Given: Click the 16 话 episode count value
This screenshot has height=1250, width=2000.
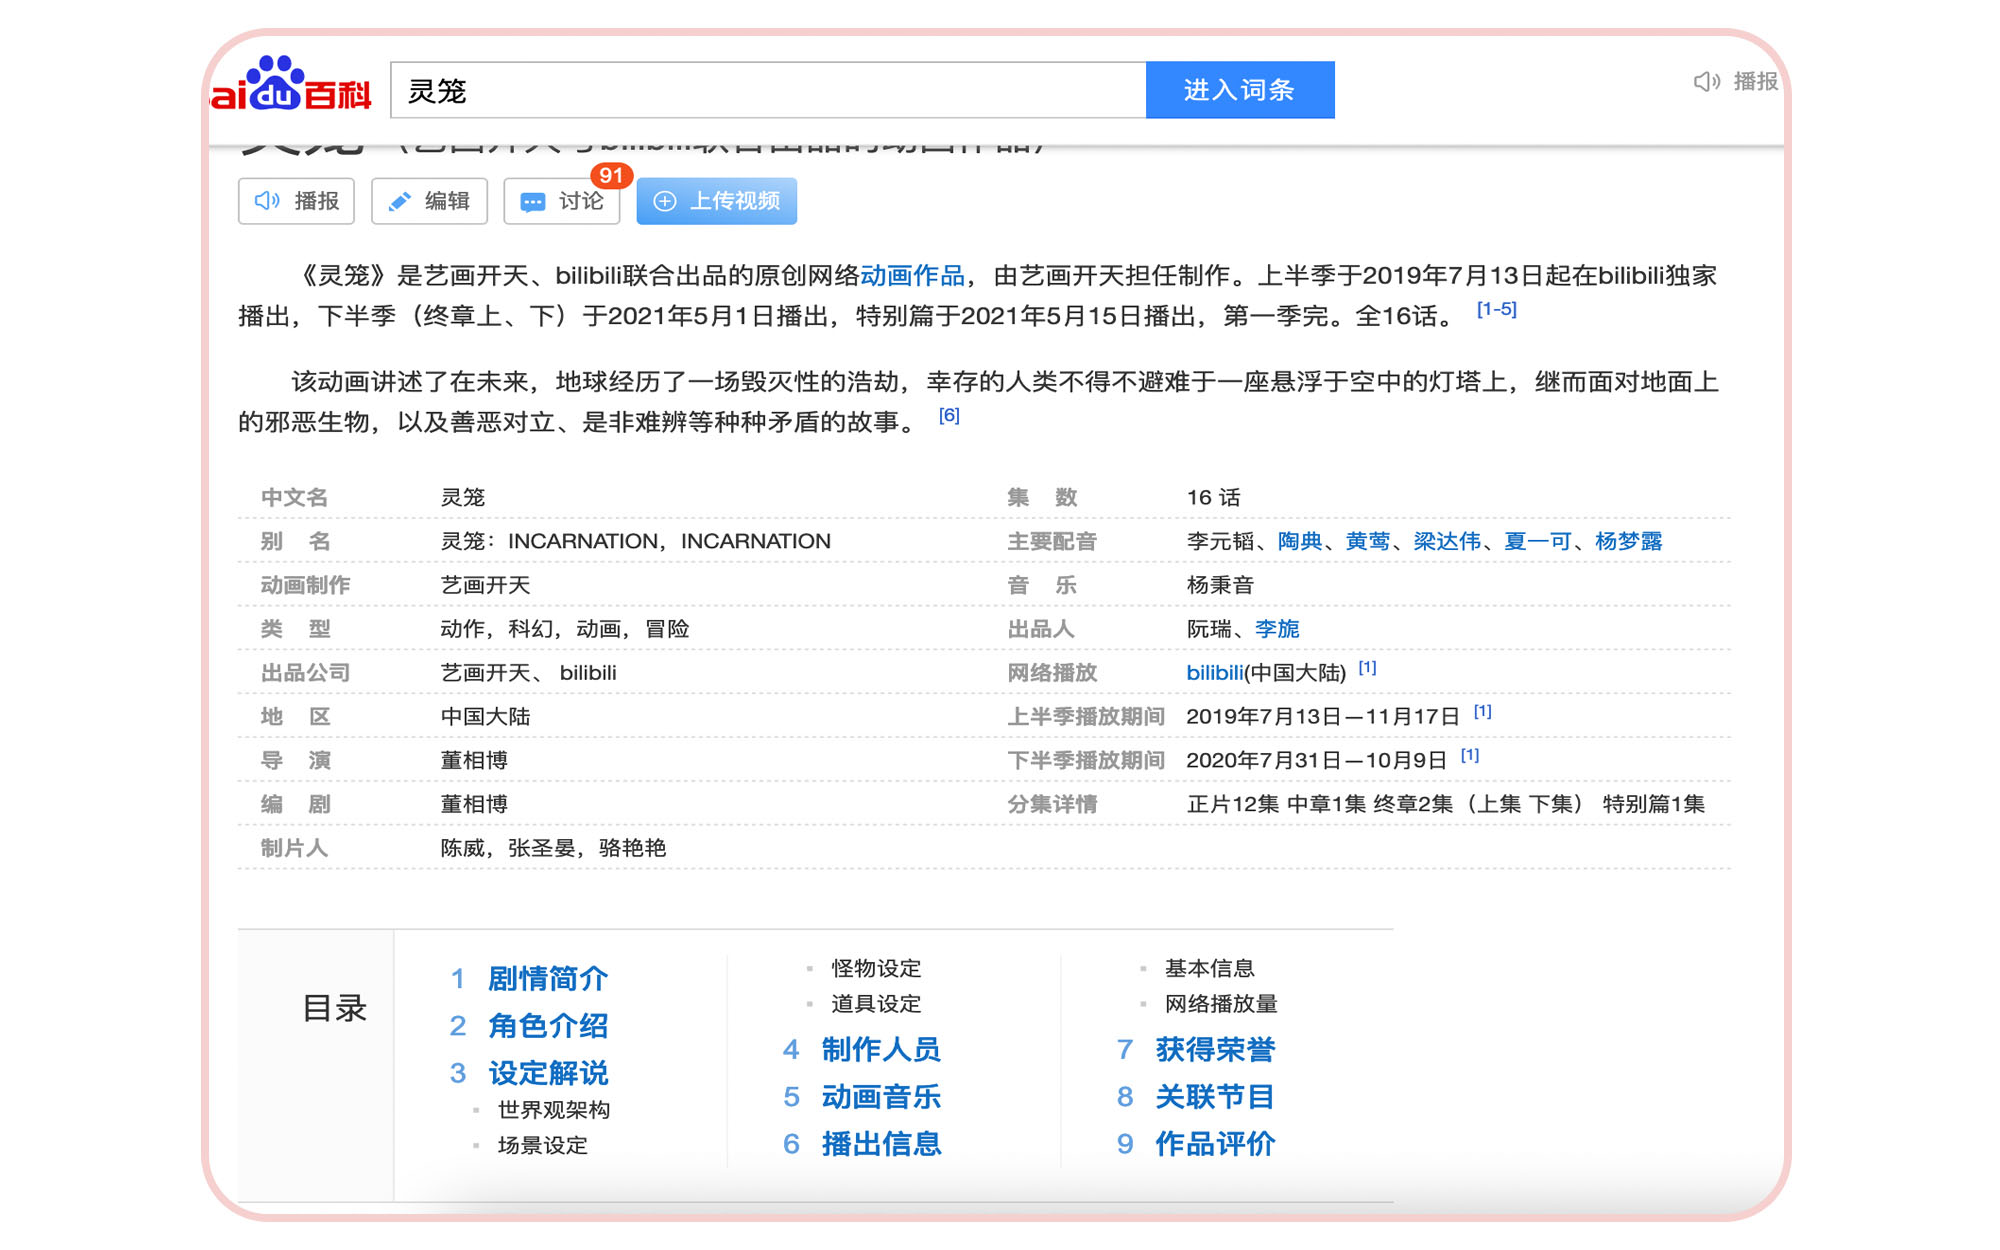Looking at the screenshot, I should coord(1213,497).
